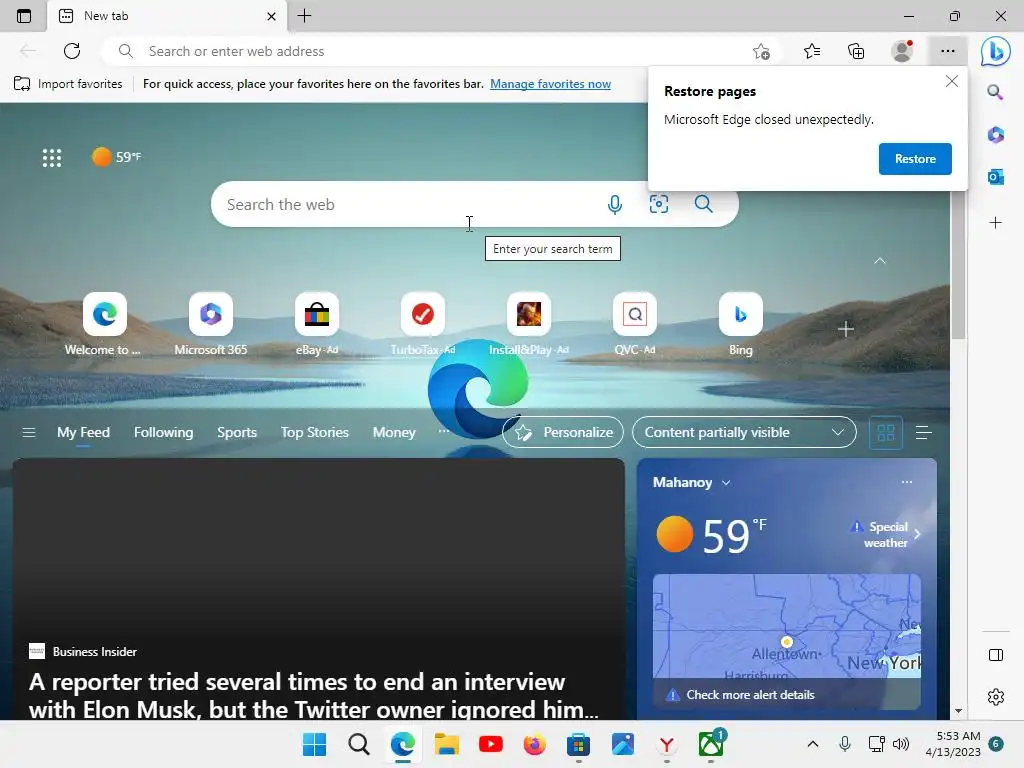Click Check more alert details
The image size is (1024, 768).
(750, 695)
